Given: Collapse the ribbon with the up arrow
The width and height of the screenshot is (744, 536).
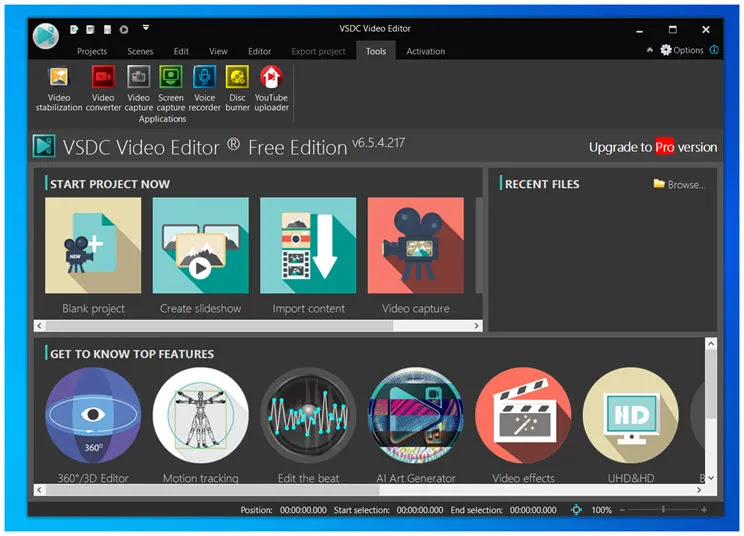Looking at the screenshot, I should click(x=650, y=50).
